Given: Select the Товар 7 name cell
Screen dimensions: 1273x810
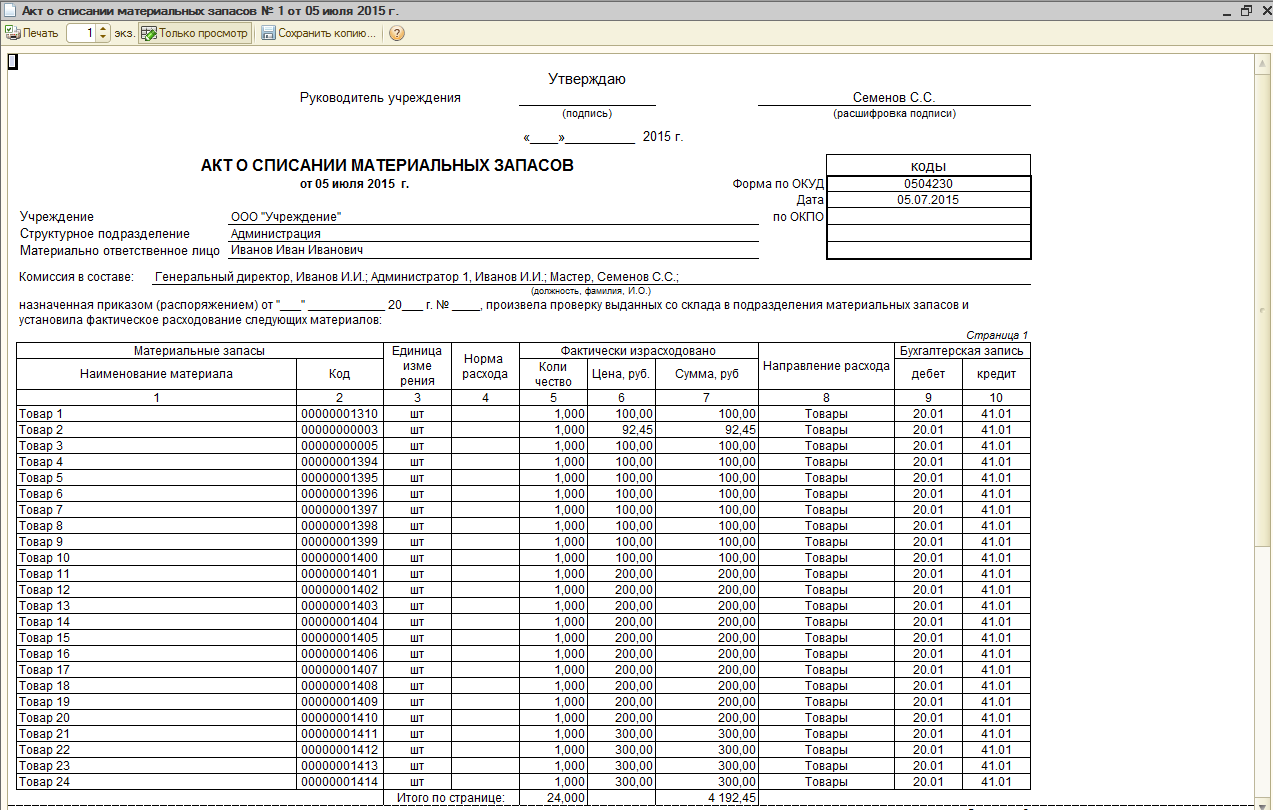Looking at the screenshot, I should click(157, 510).
